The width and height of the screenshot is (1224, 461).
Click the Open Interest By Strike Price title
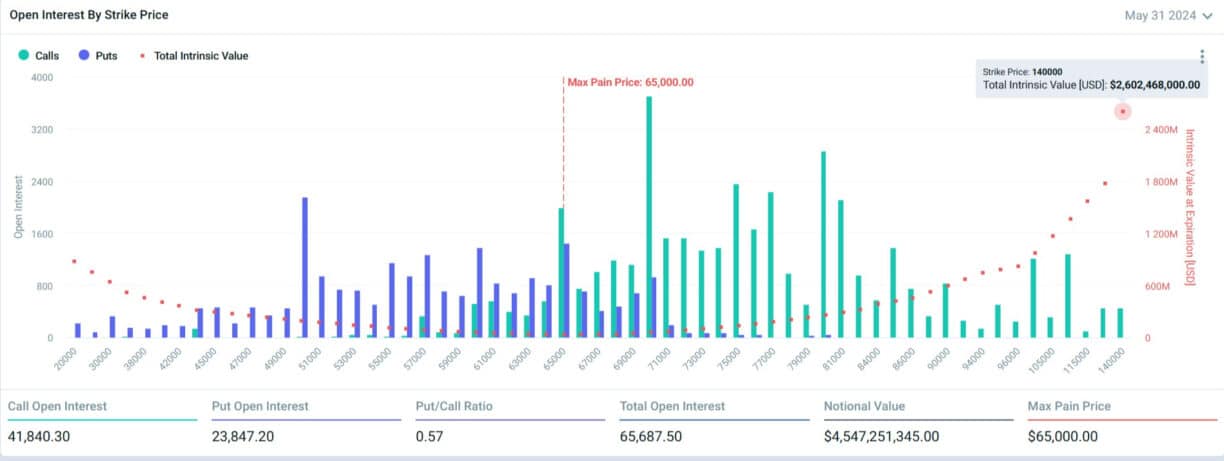[x=89, y=16]
